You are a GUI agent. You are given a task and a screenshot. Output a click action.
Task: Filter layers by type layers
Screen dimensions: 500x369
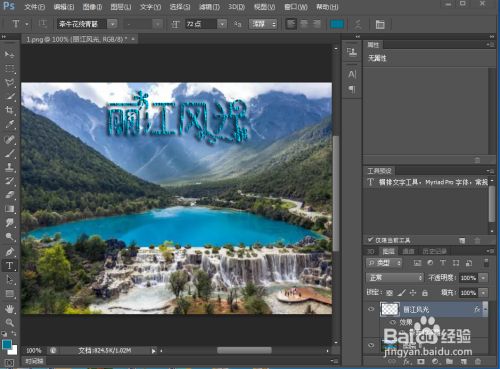[443, 263]
